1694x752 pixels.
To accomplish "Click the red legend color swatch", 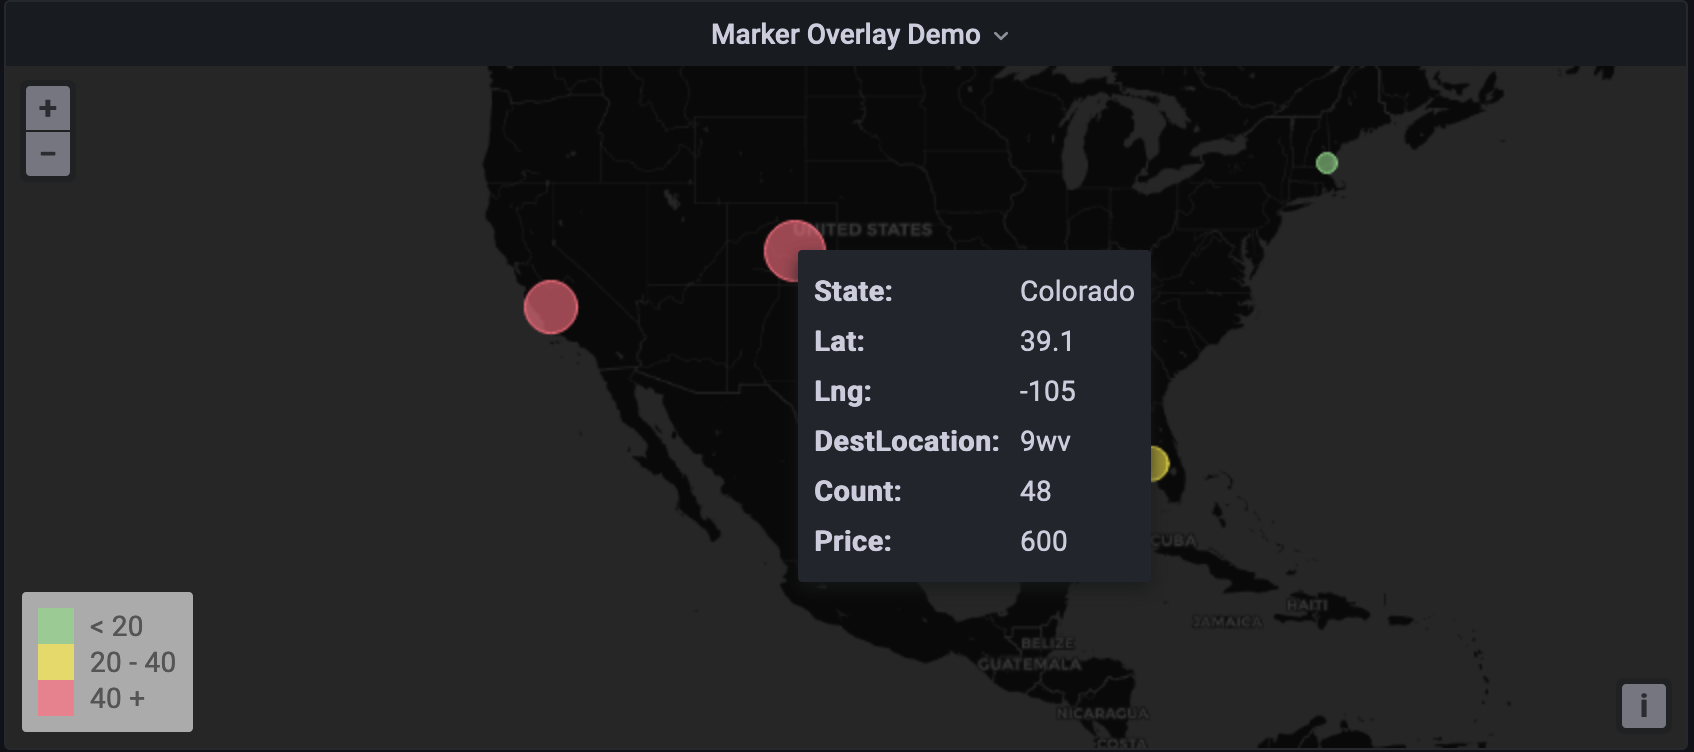I will coord(56,698).
